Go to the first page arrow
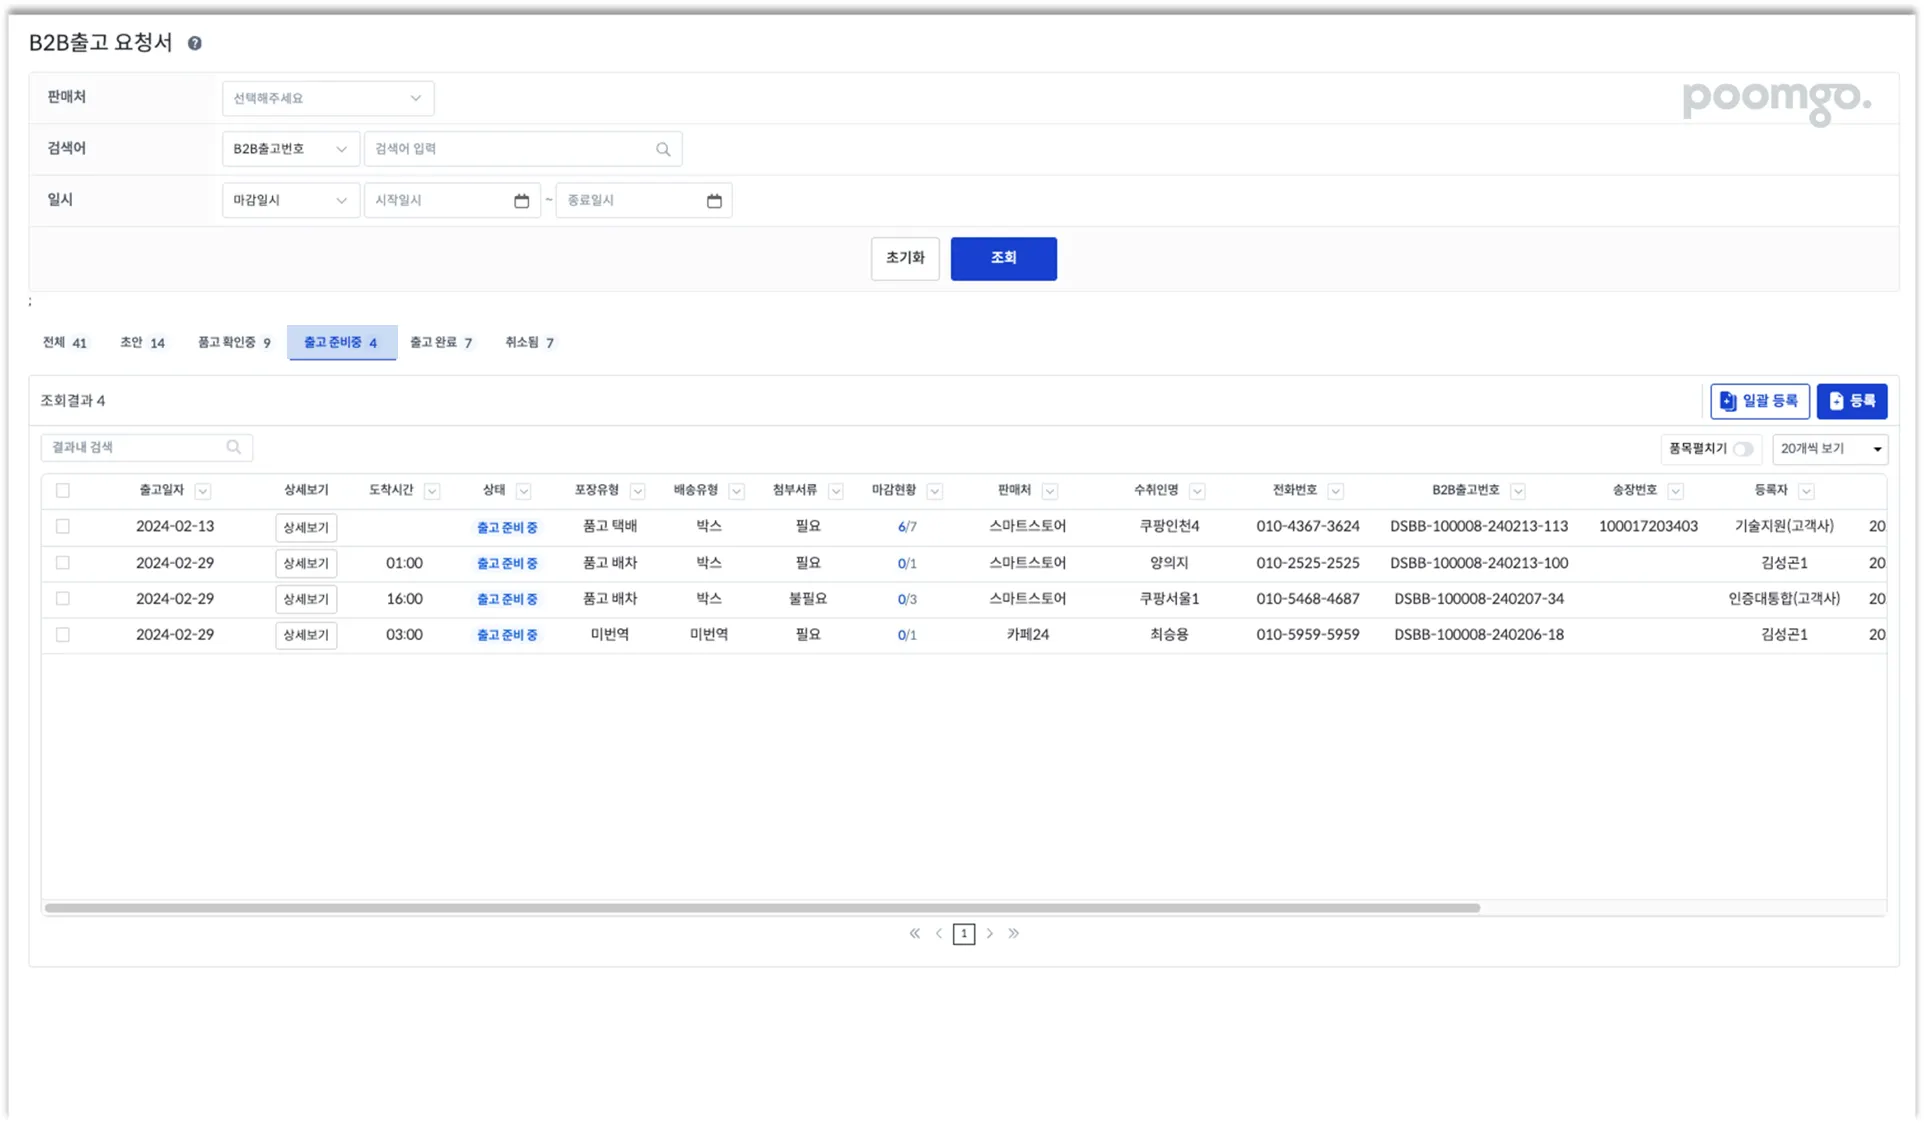 [914, 933]
